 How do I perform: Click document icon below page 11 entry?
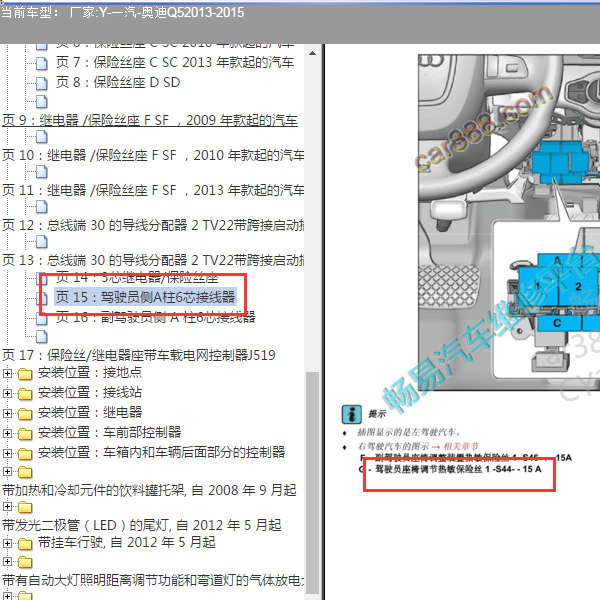click(x=42, y=207)
